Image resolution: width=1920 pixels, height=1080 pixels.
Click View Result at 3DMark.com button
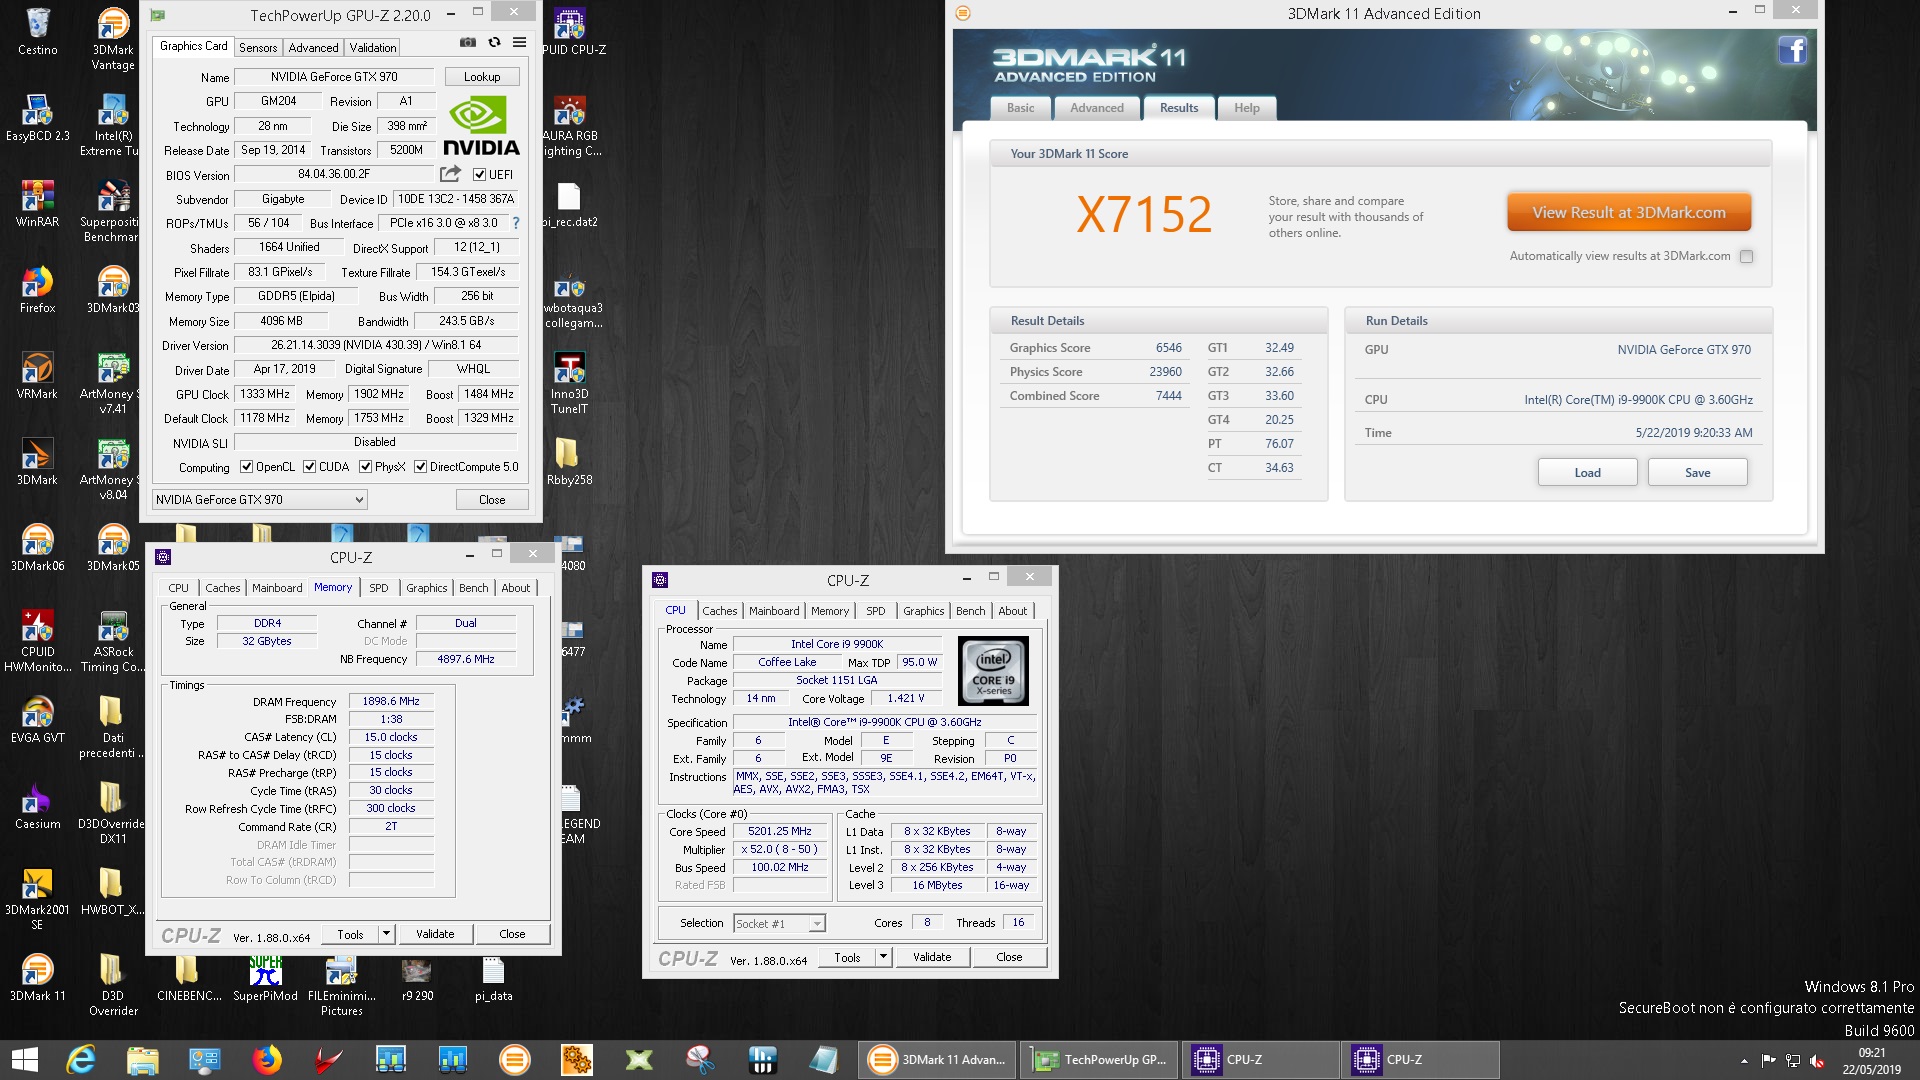1629,213
